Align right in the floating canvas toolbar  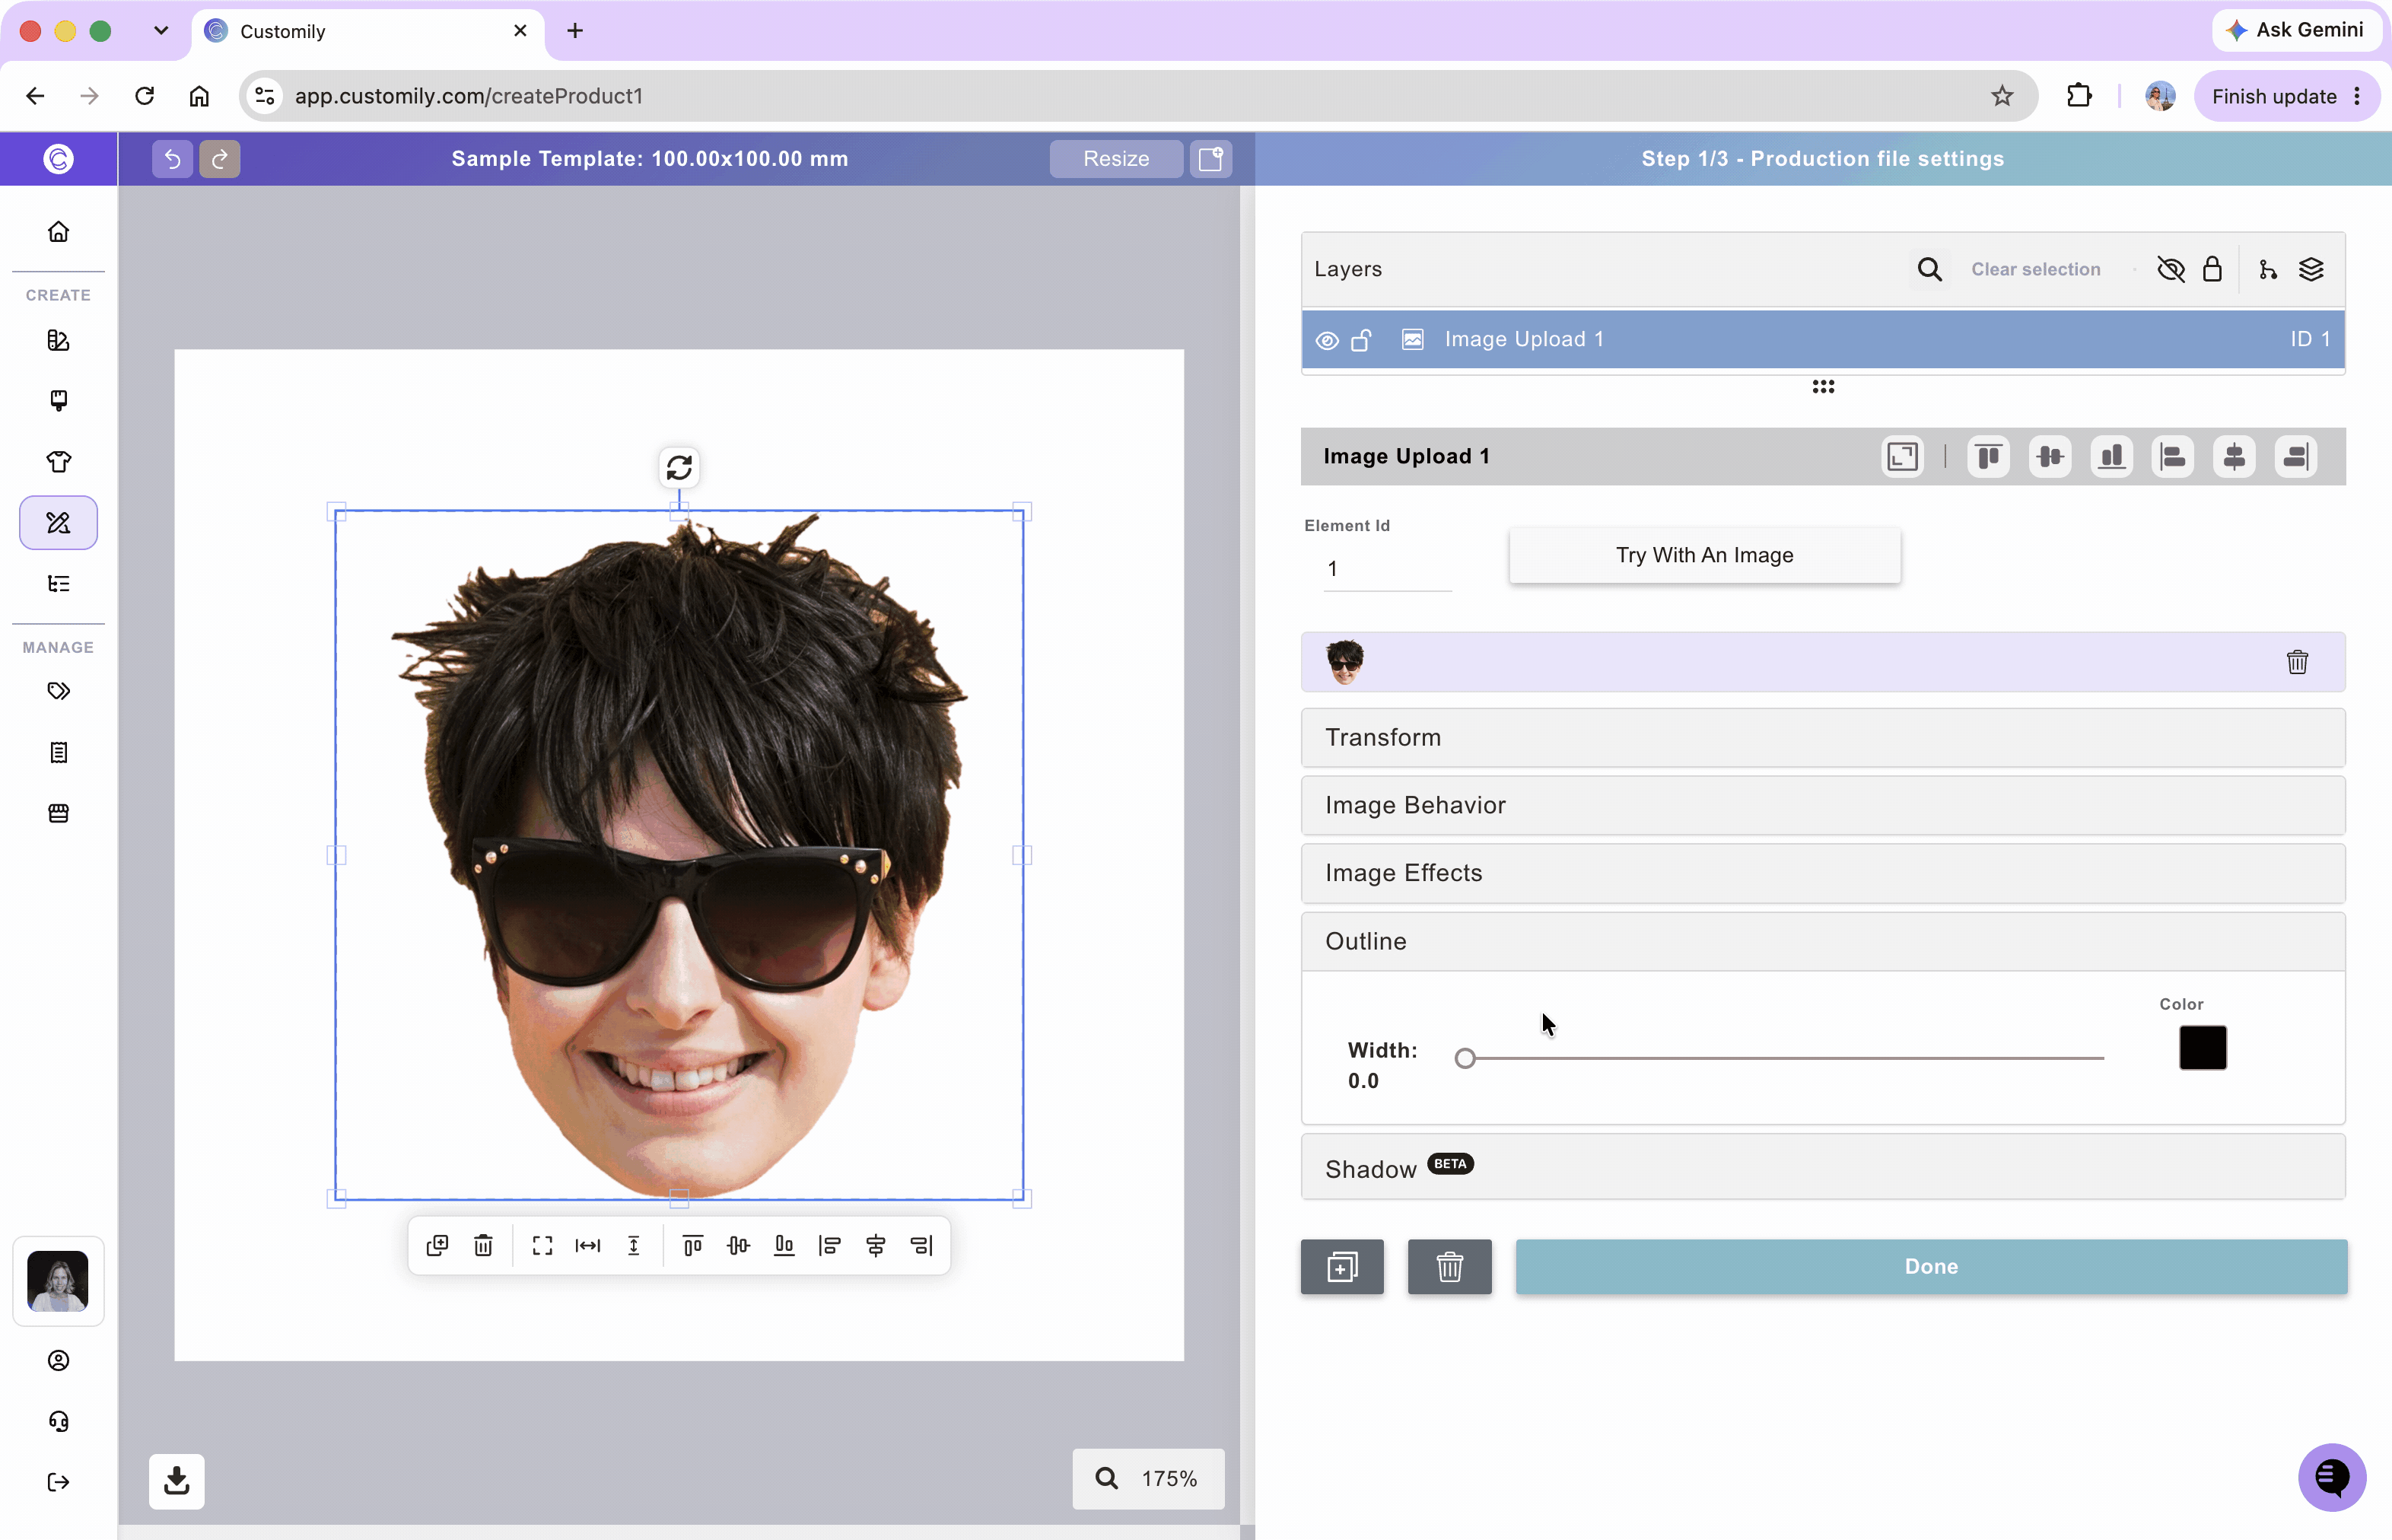(x=921, y=1245)
